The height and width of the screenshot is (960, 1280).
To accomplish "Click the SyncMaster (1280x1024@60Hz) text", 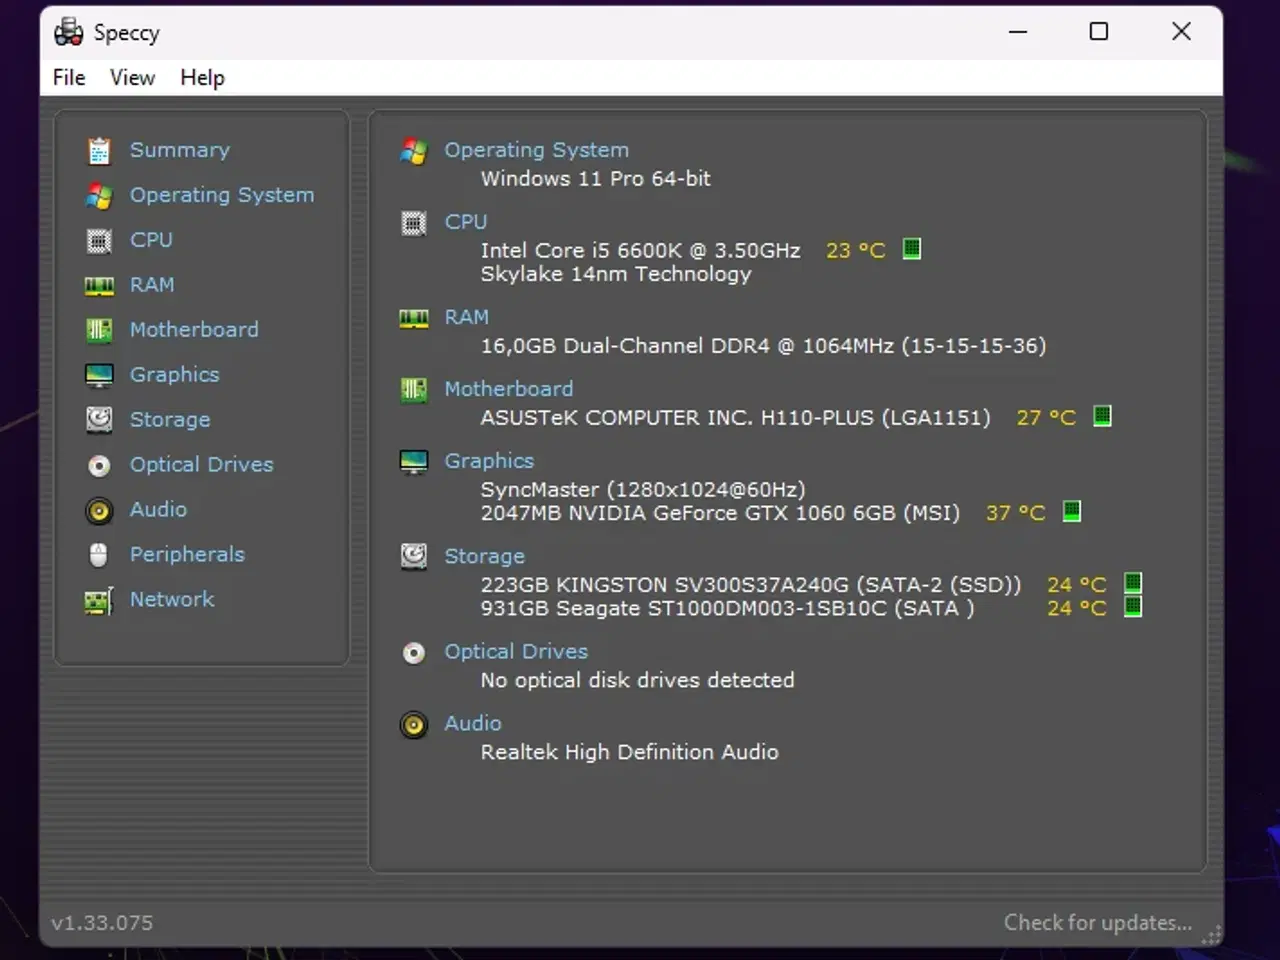I will [x=643, y=490].
